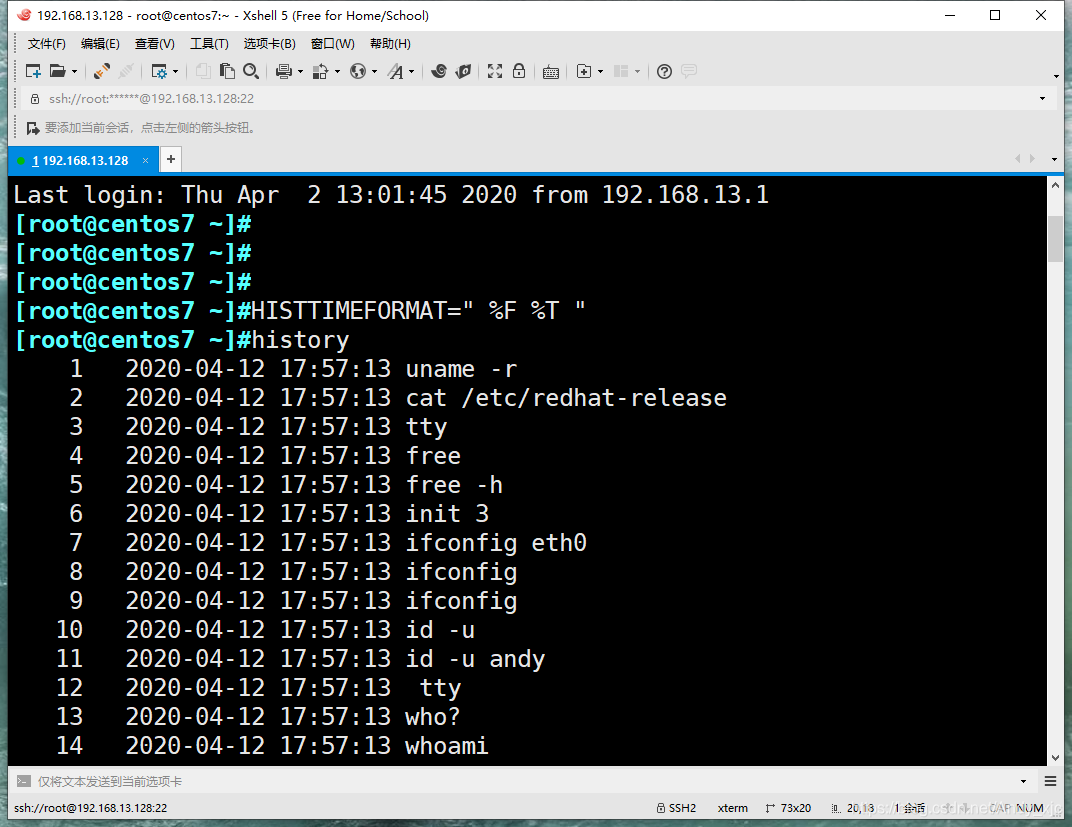Click the Paste clipboard toolbar icon
Screen dimensions: 1072x827
coord(227,71)
